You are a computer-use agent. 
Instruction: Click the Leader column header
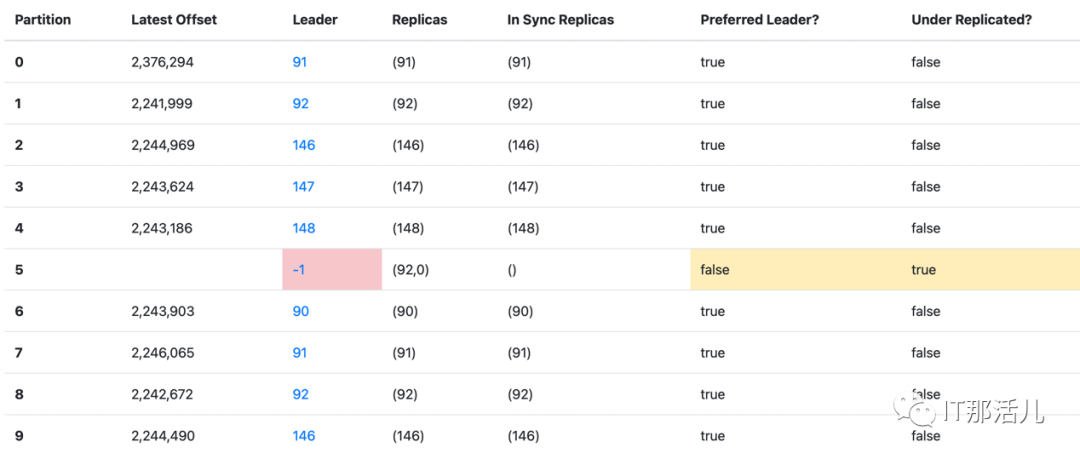pyautogui.click(x=315, y=20)
